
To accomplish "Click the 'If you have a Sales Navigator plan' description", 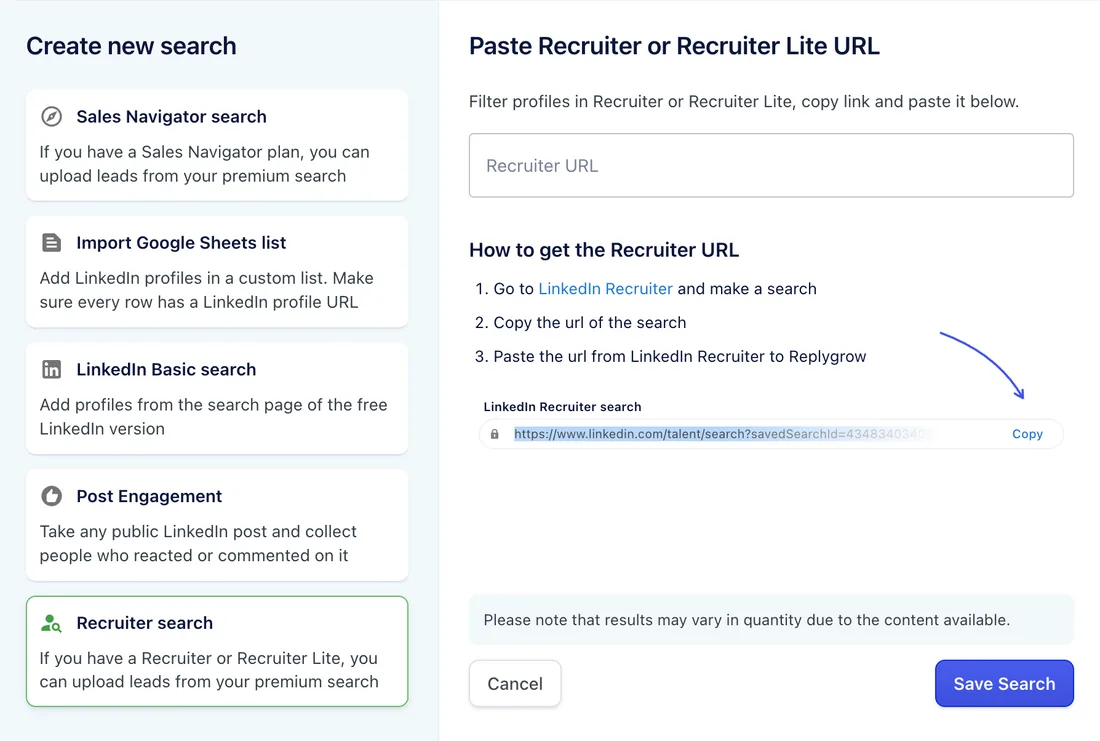I will pyautogui.click(x=204, y=163).
